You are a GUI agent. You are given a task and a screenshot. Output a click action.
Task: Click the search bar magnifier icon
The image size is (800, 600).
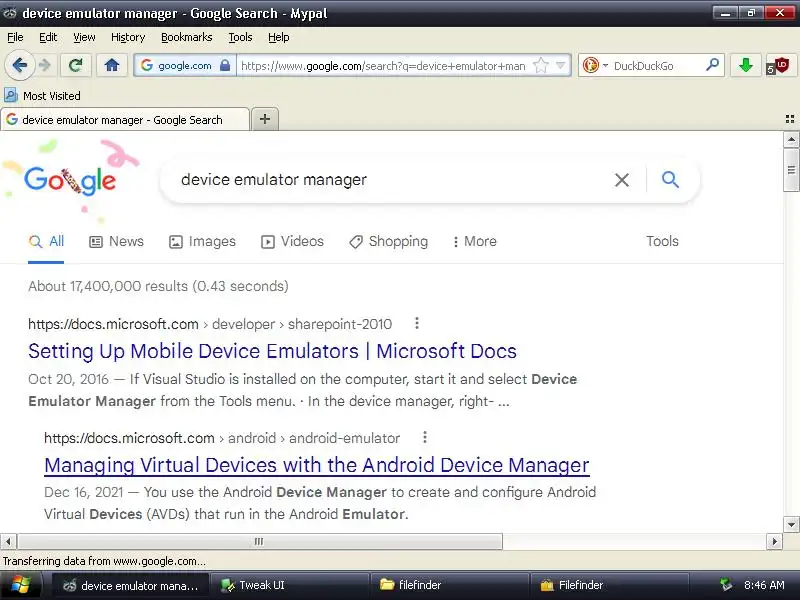712,65
